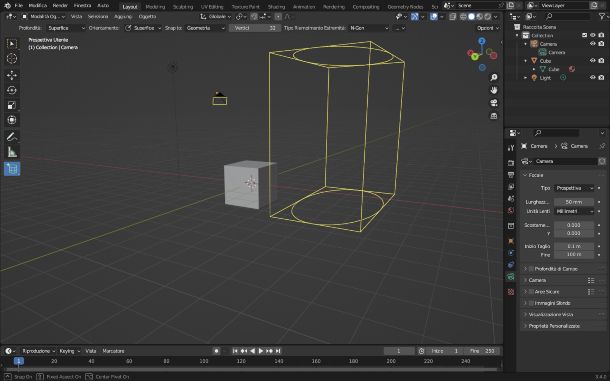Image resolution: width=610 pixels, height=381 pixels.
Task: Open the Aggiungi menu in viewport header
Action: point(123,17)
